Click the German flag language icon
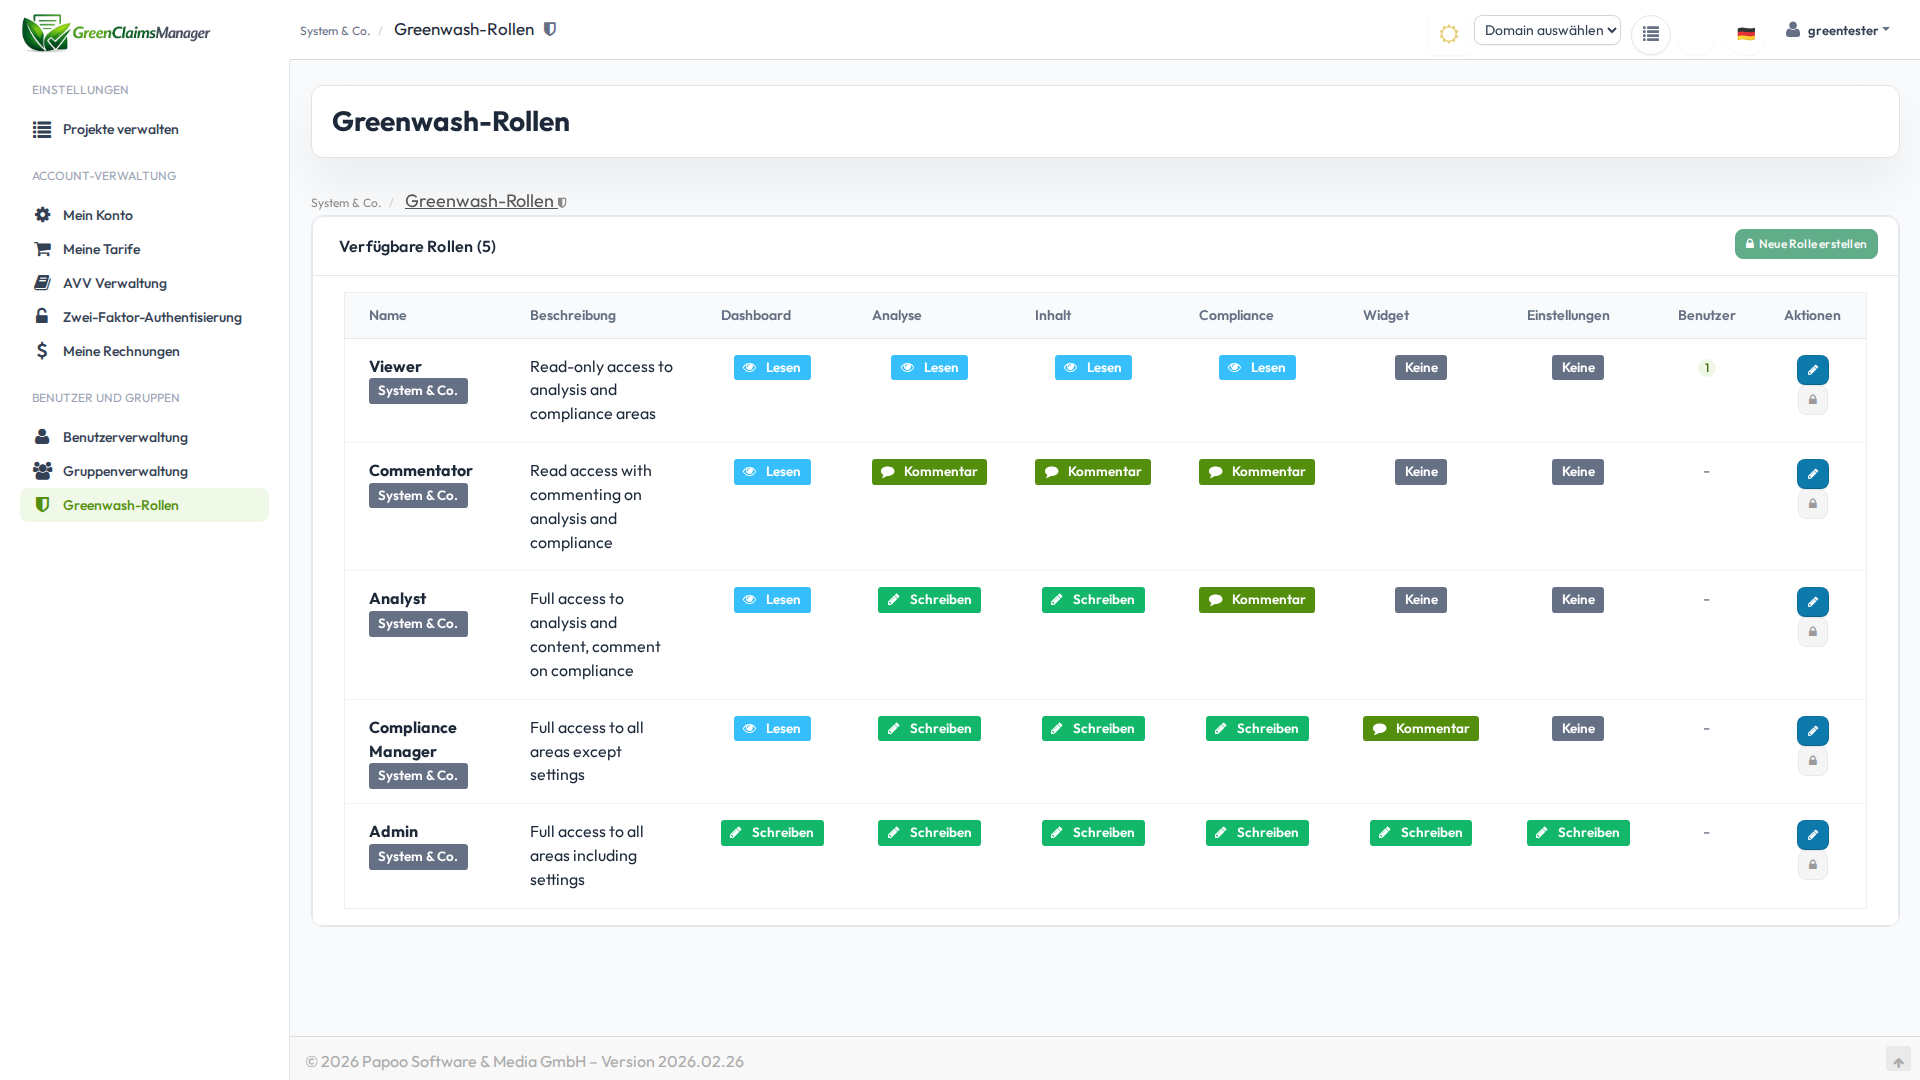The image size is (1920, 1080). pyautogui.click(x=1746, y=34)
